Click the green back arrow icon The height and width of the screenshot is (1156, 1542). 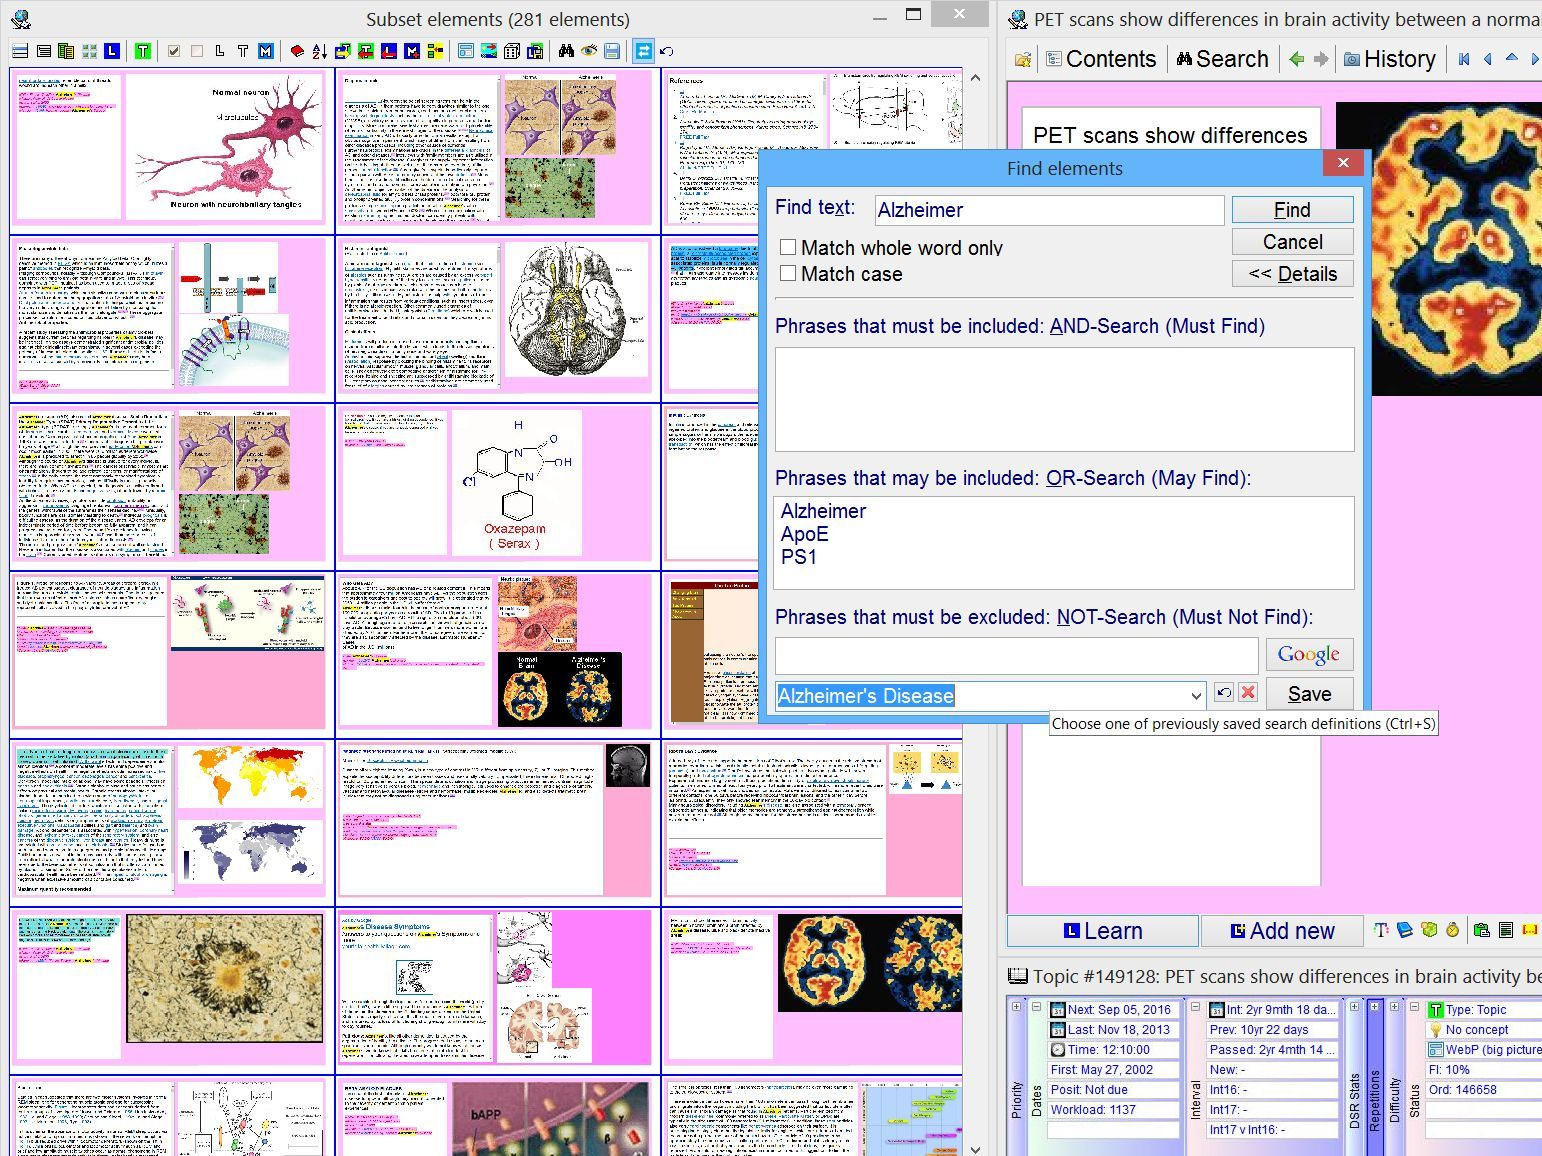(1297, 59)
